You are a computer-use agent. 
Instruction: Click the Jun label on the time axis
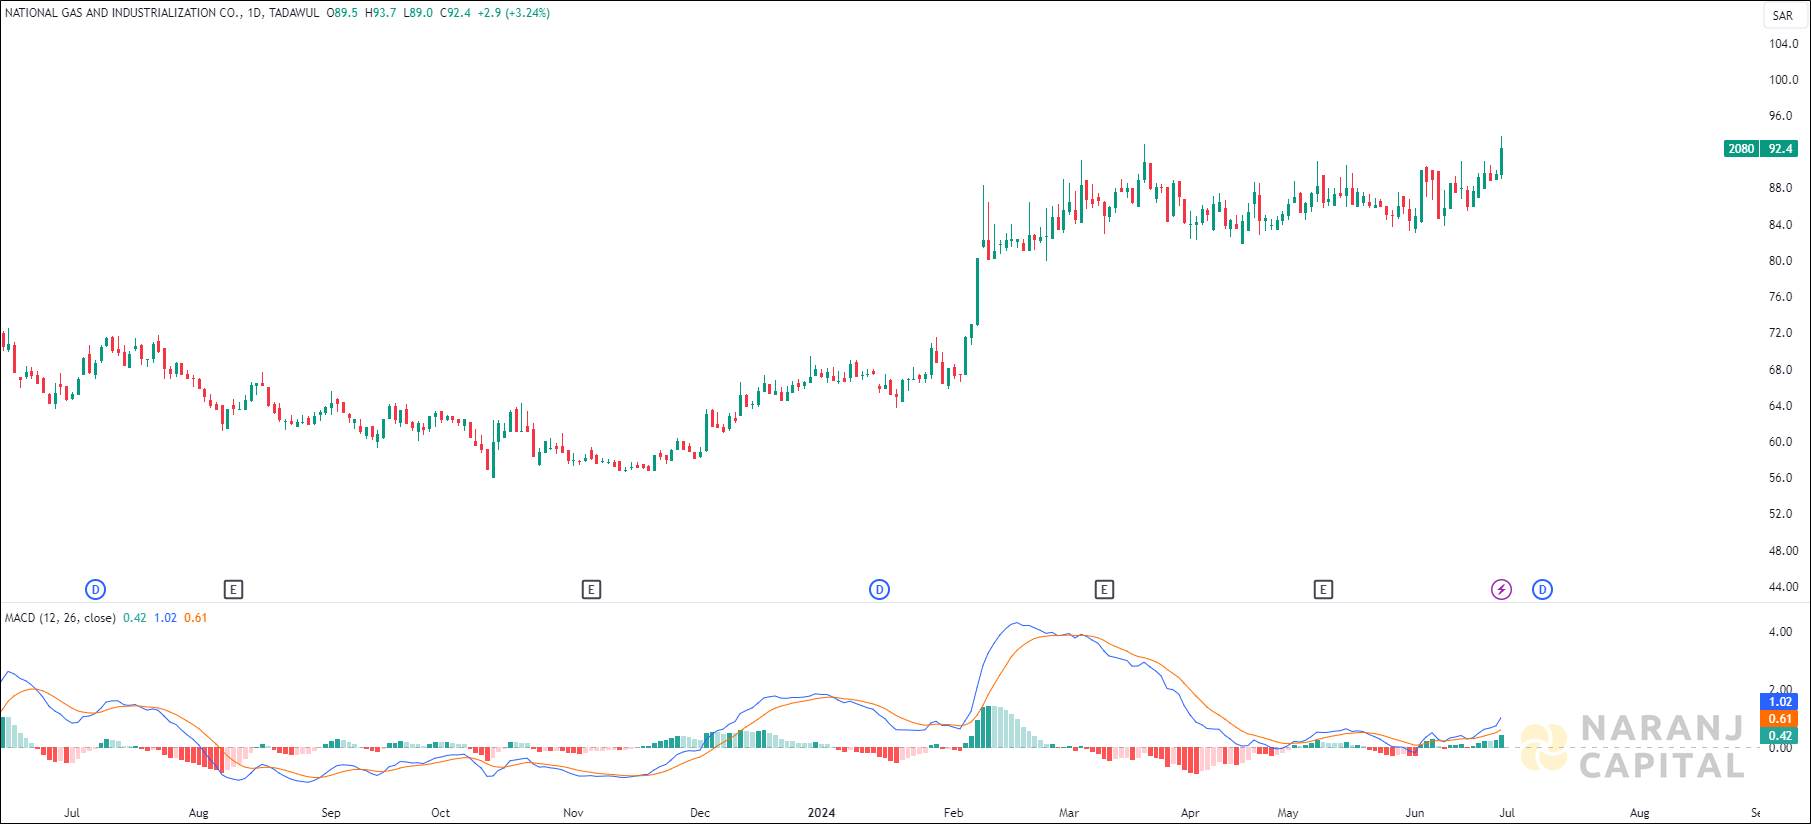1415,813
